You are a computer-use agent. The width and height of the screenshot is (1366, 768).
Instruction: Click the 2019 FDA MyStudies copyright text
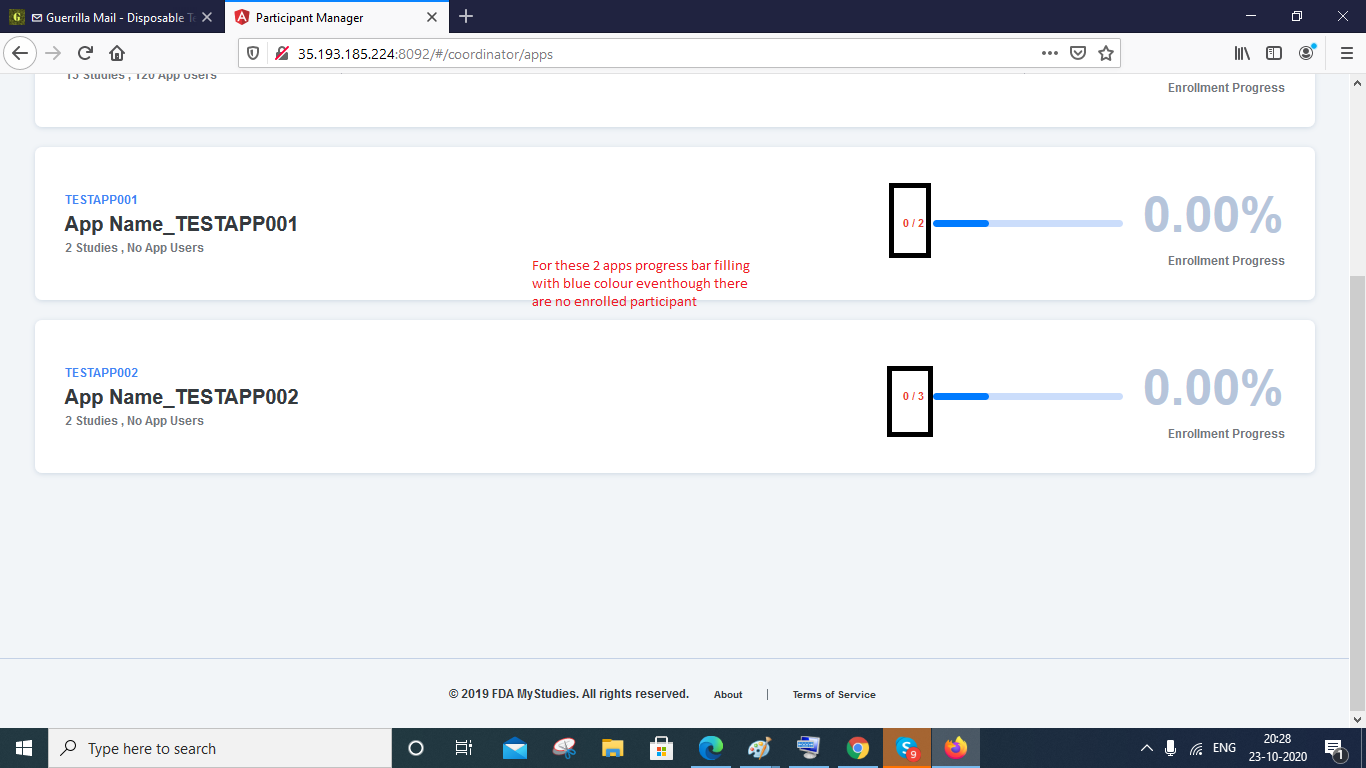pos(568,694)
